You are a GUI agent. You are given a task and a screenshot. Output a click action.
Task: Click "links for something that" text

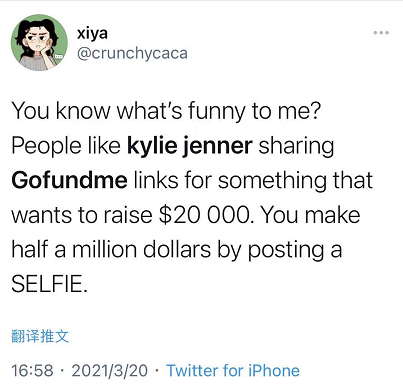[253, 180]
